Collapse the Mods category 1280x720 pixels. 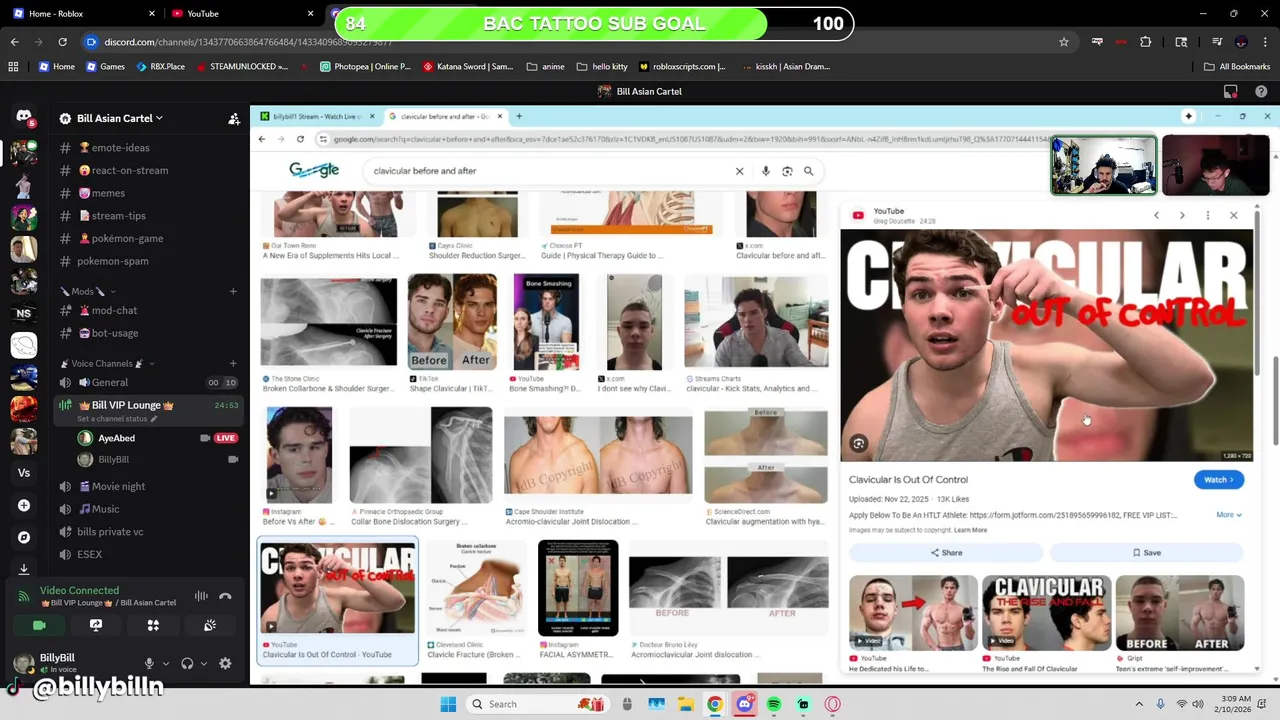89,291
